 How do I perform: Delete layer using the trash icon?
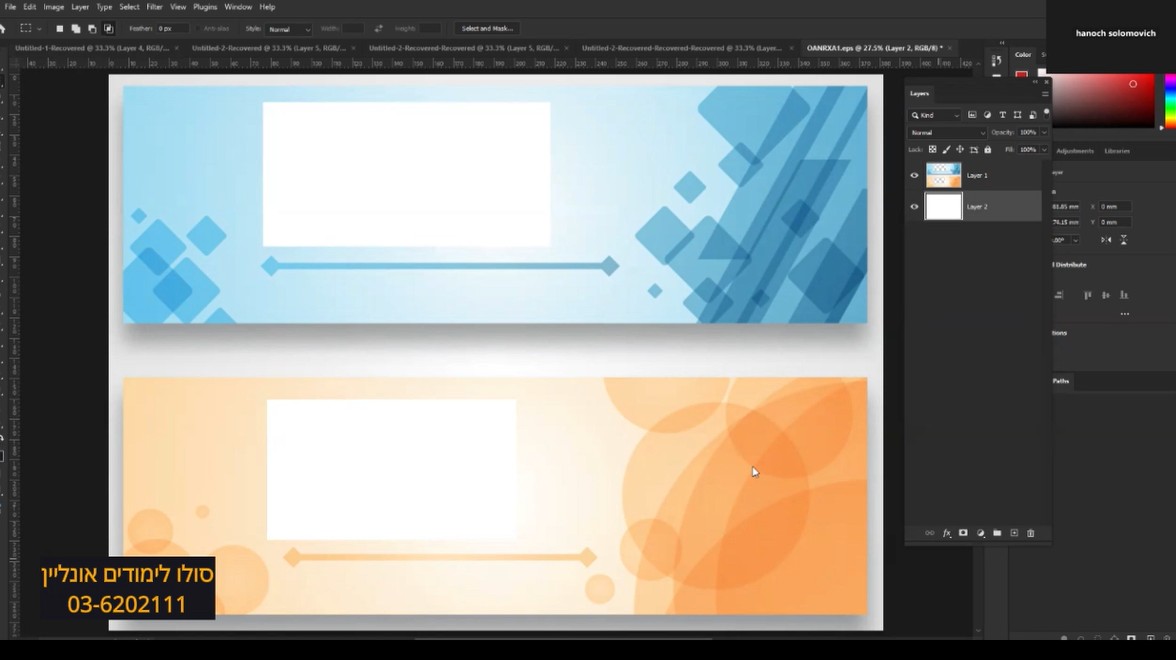click(x=1031, y=533)
